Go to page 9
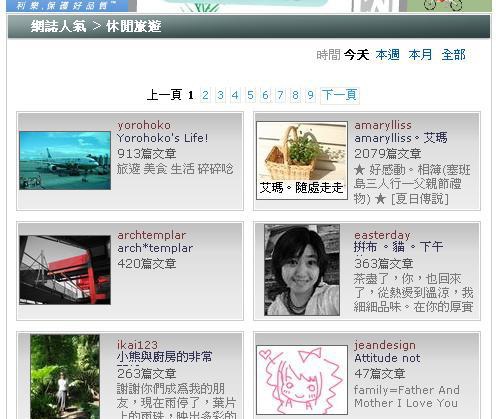 tap(310, 95)
